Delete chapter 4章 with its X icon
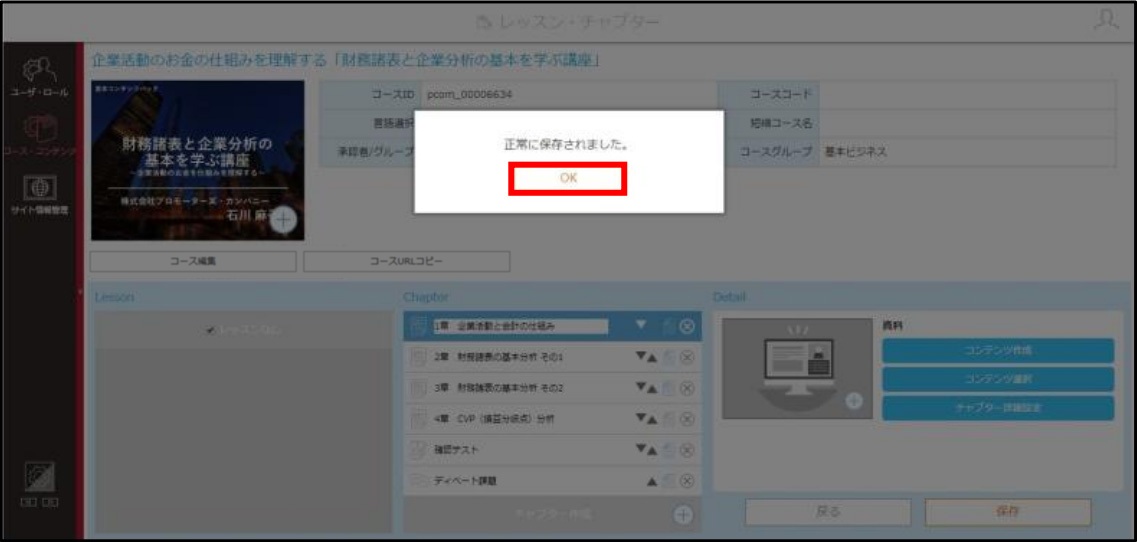The image size is (1137, 542). coord(687,419)
